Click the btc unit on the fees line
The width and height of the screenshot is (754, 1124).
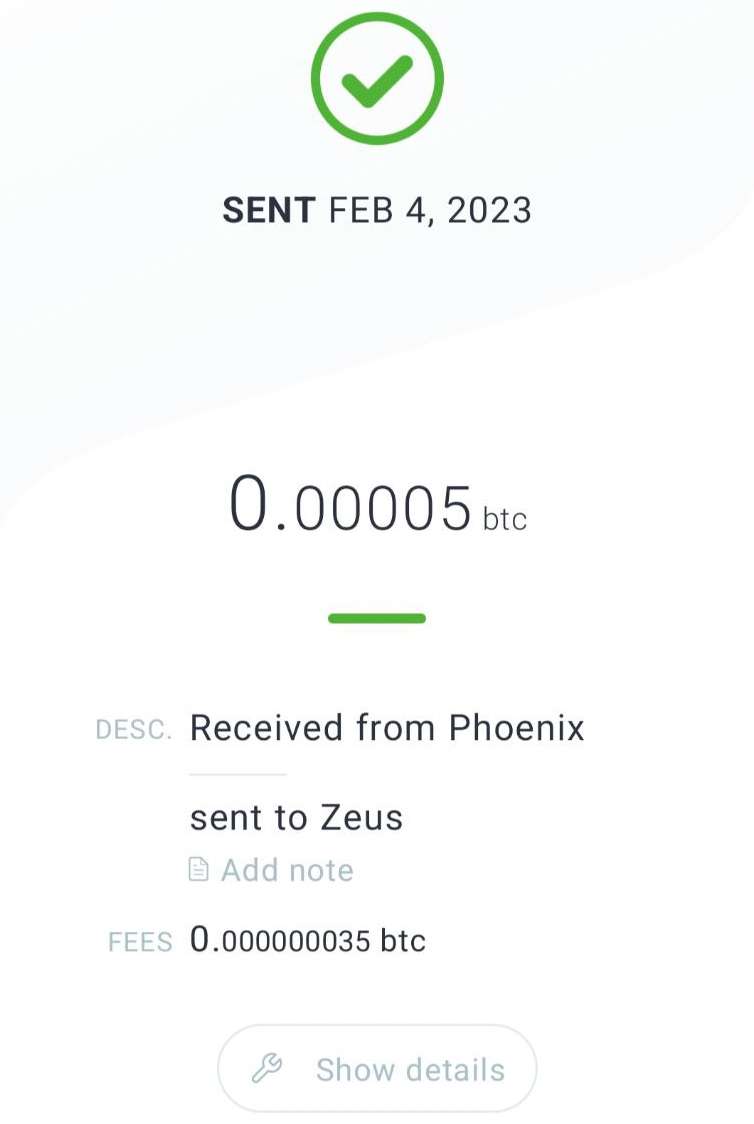(x=403, y=941)
